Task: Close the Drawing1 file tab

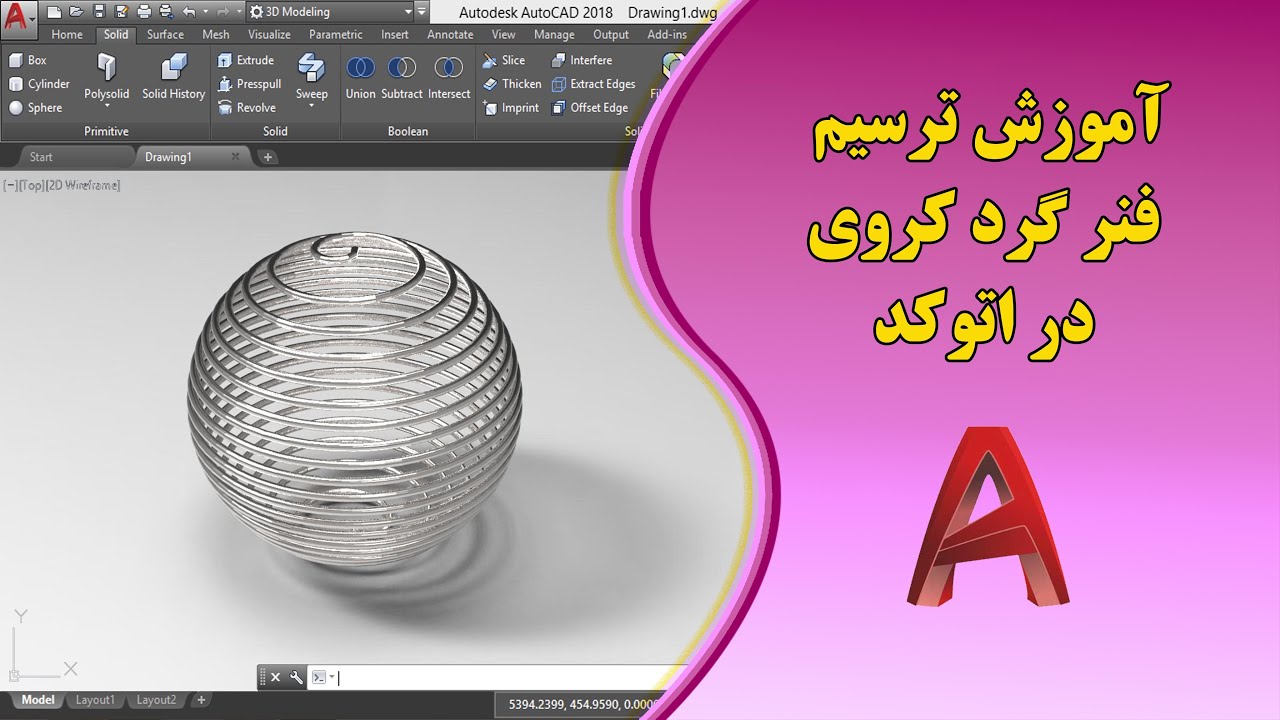Action: tap(236, 157)
